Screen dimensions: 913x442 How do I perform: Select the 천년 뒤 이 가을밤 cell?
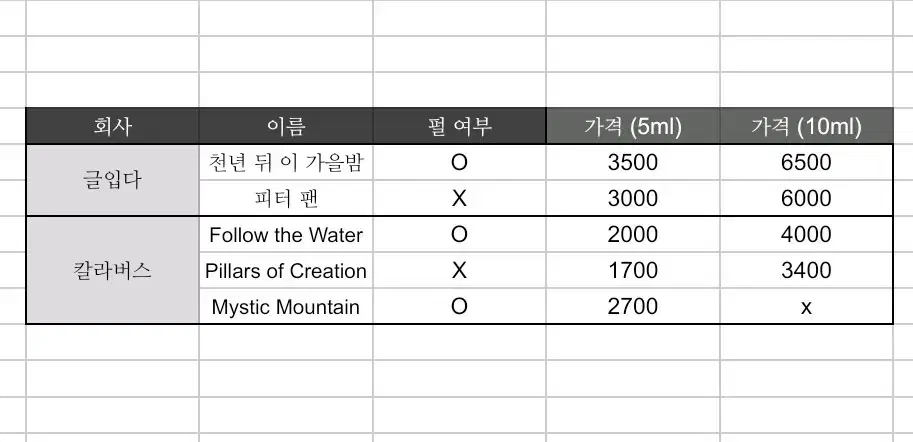[286, 162]
